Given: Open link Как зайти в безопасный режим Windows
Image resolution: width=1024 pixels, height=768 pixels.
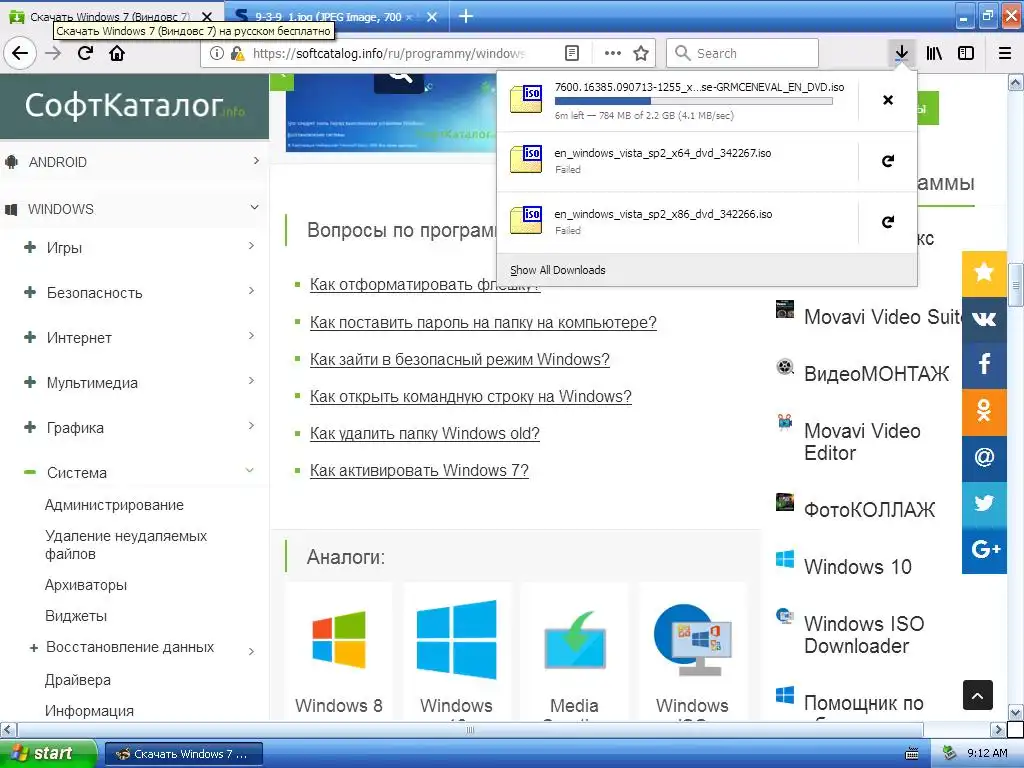Looking at the screenshot, I should click(460, 359).
